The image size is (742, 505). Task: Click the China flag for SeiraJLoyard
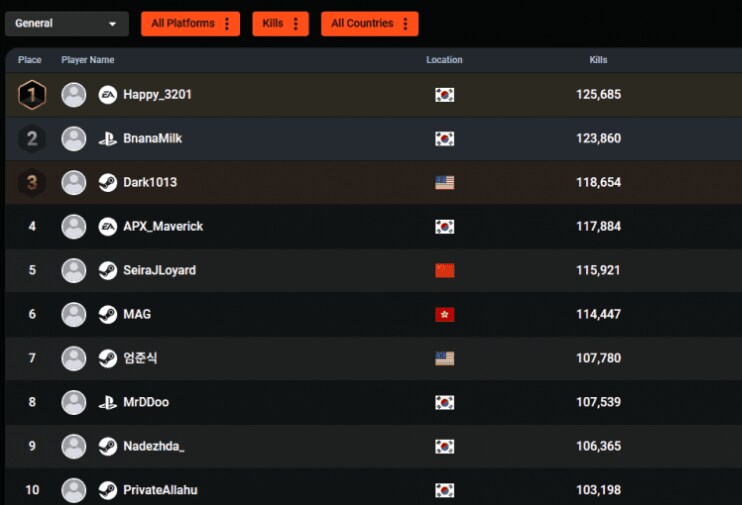[444, 271]
